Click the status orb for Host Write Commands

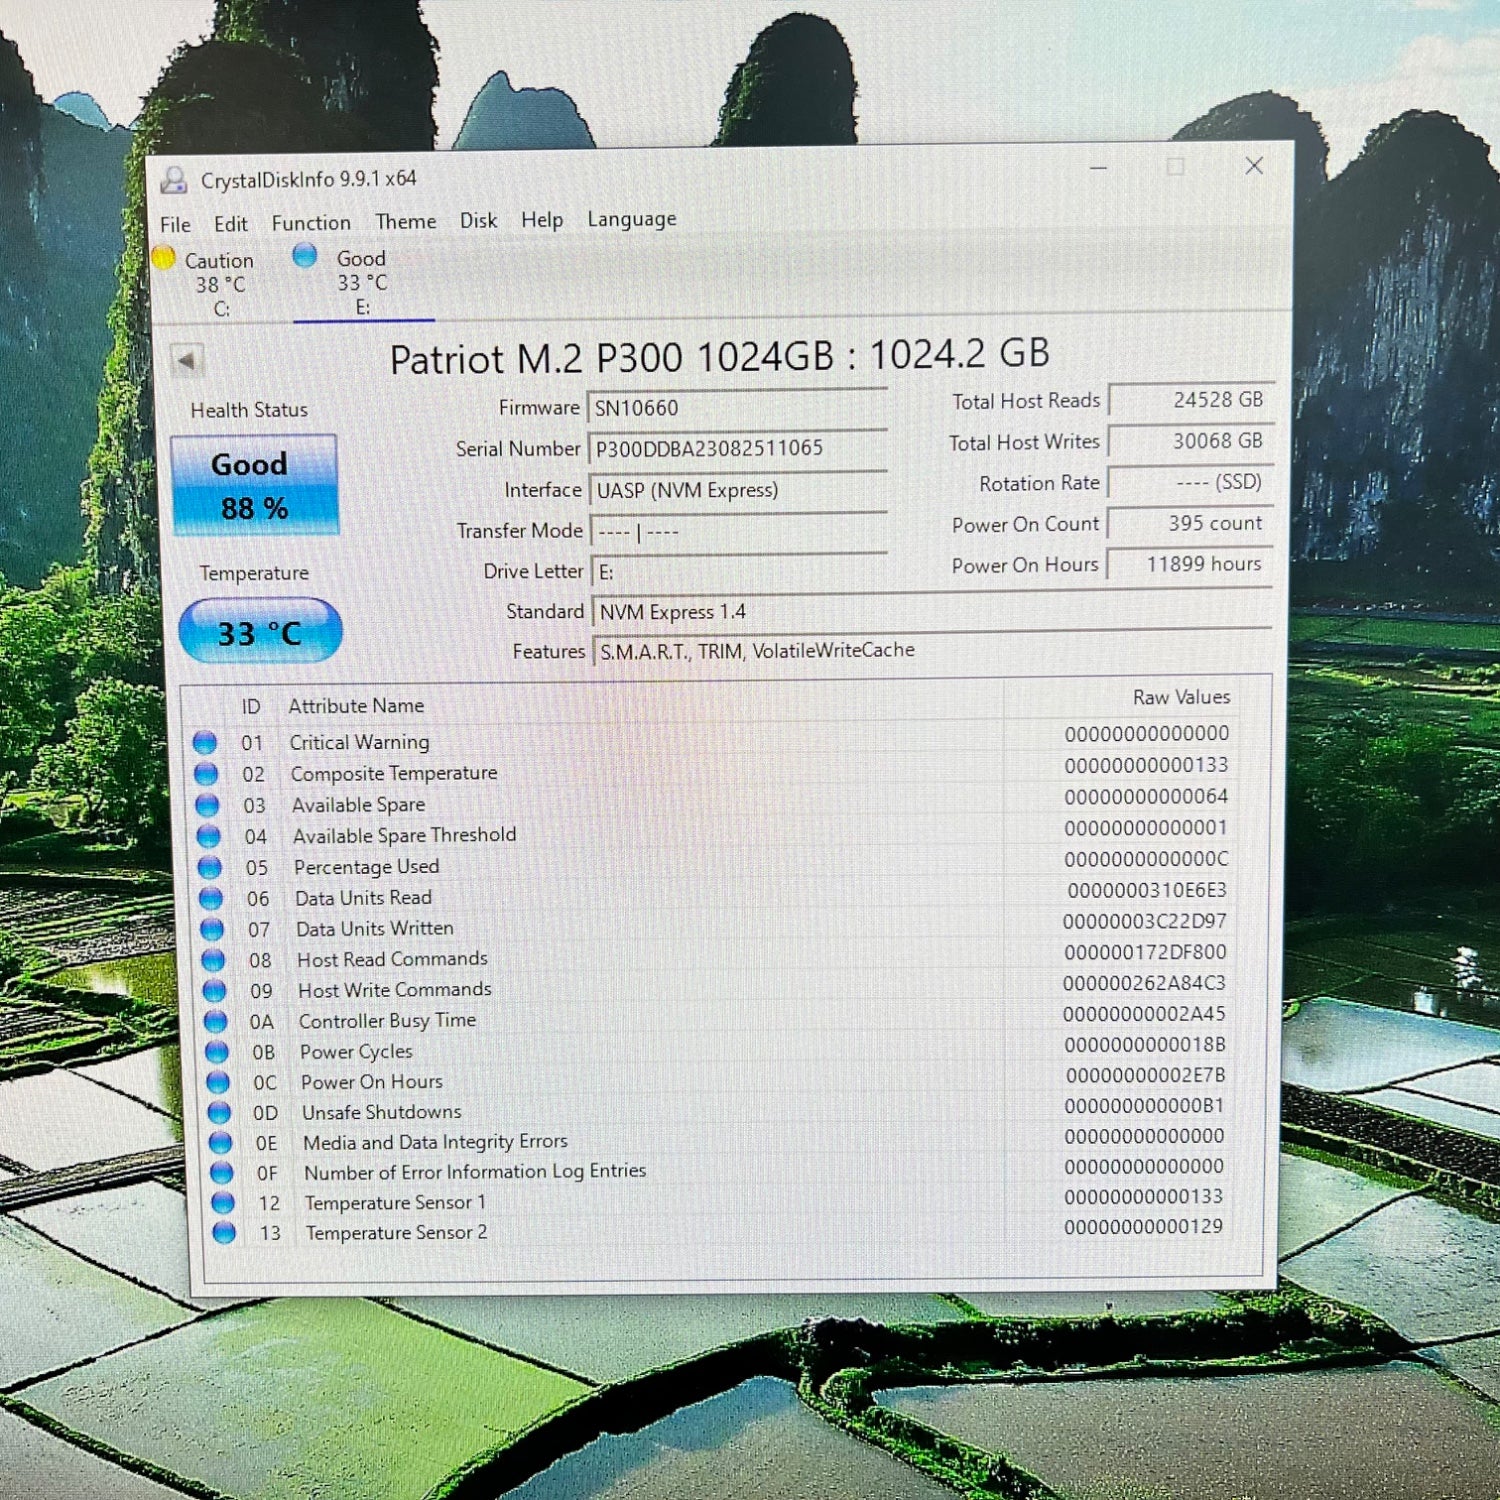[214, 990]
